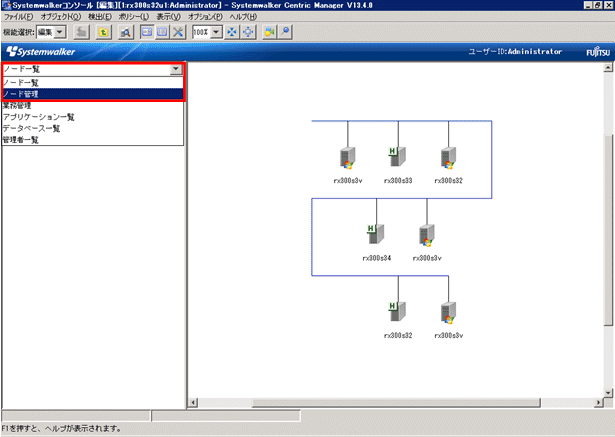Click the FUJITSU logo in the banner

pyautogui.click(x=598, y=52)
